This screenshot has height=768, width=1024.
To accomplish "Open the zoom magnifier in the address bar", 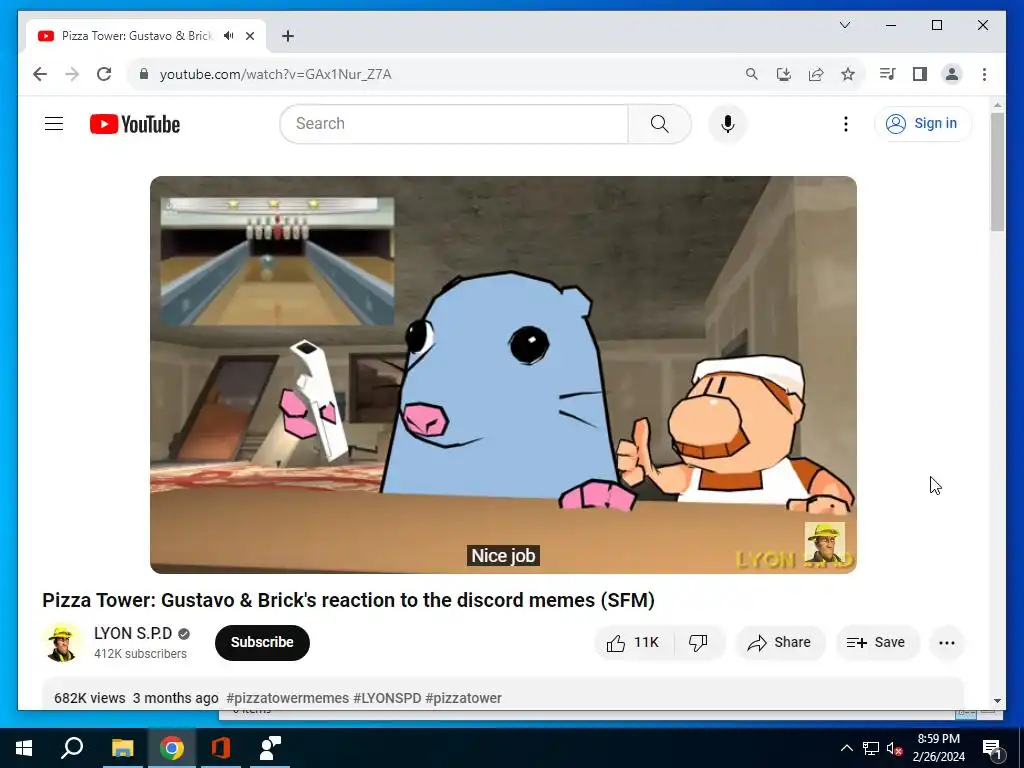I will point(752,74).
